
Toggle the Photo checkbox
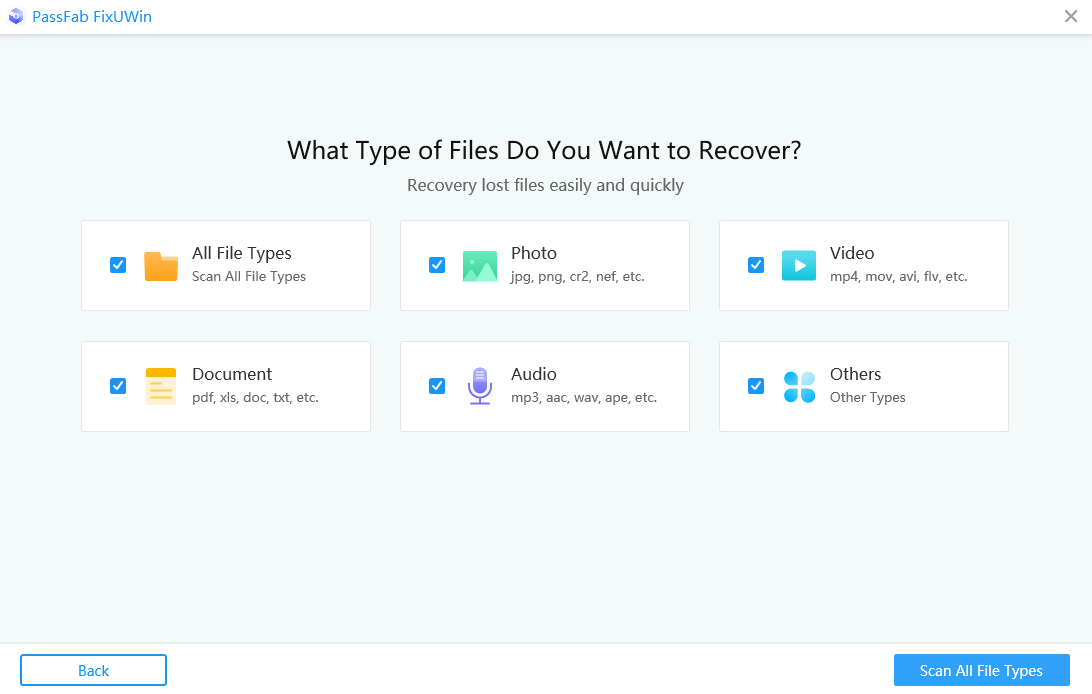coord(437,265)
